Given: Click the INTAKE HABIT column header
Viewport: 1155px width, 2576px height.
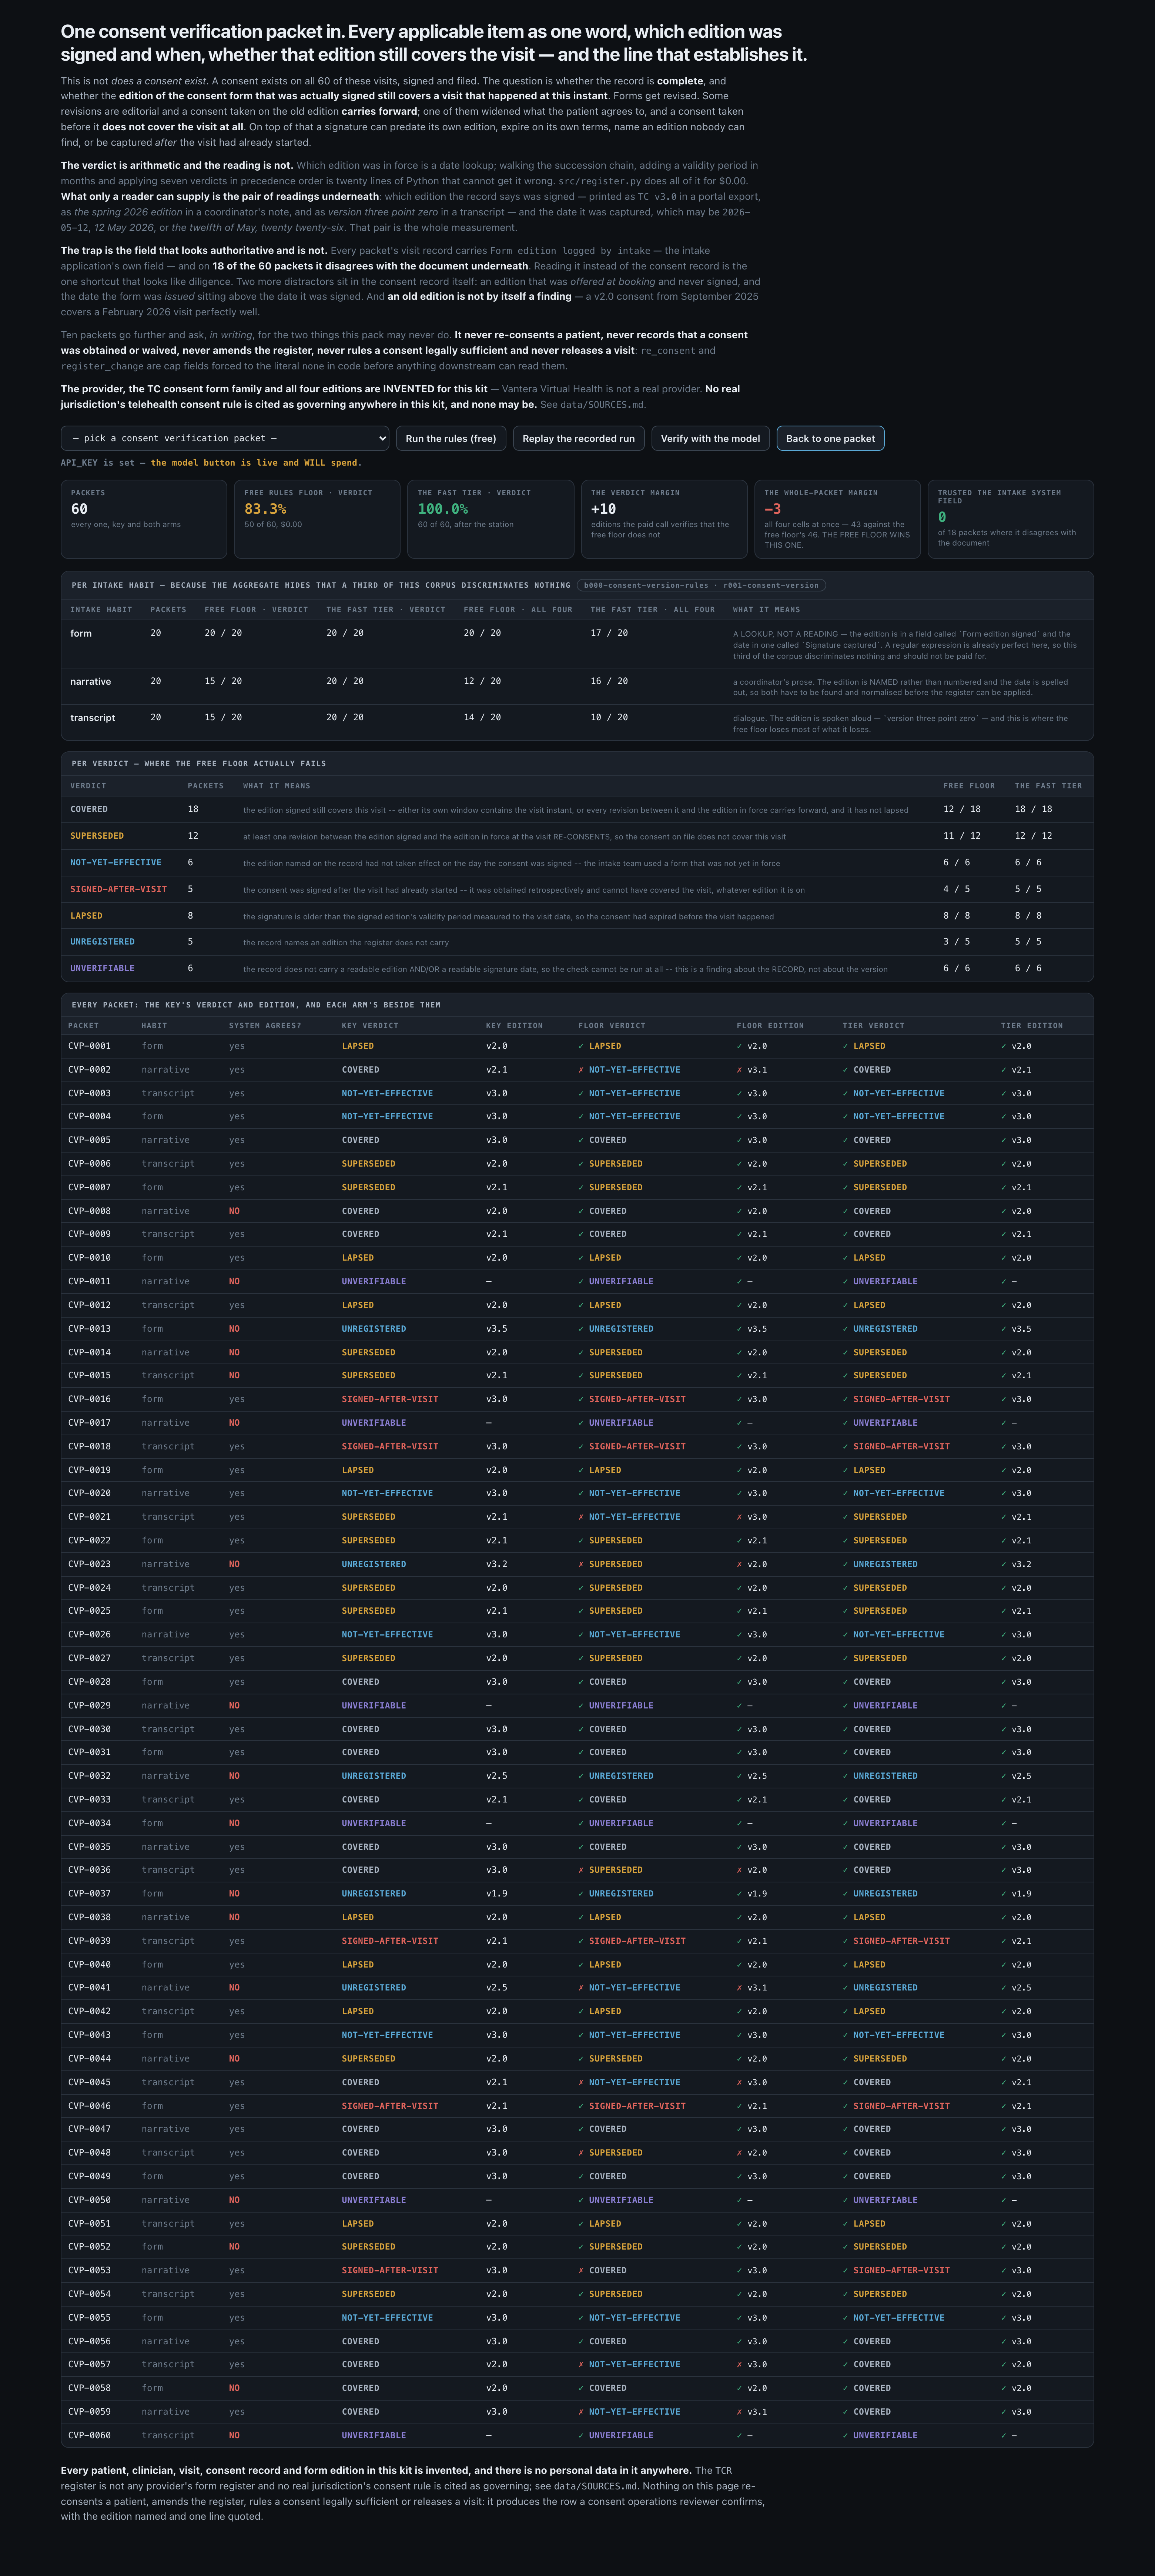Looking at the screenshot, I should [x=101, y=610].
